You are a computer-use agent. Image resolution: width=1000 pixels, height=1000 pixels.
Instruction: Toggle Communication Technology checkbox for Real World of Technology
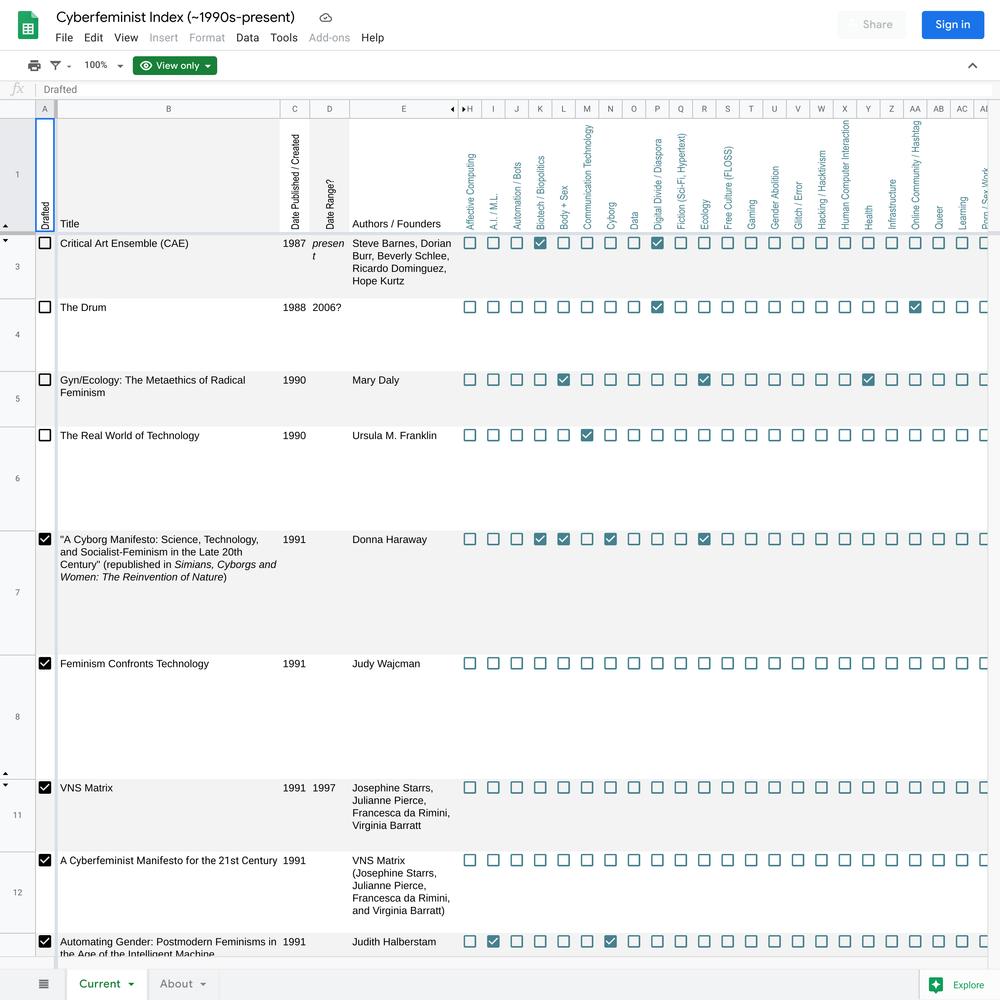pyautogui.click(x=587, y=435)
